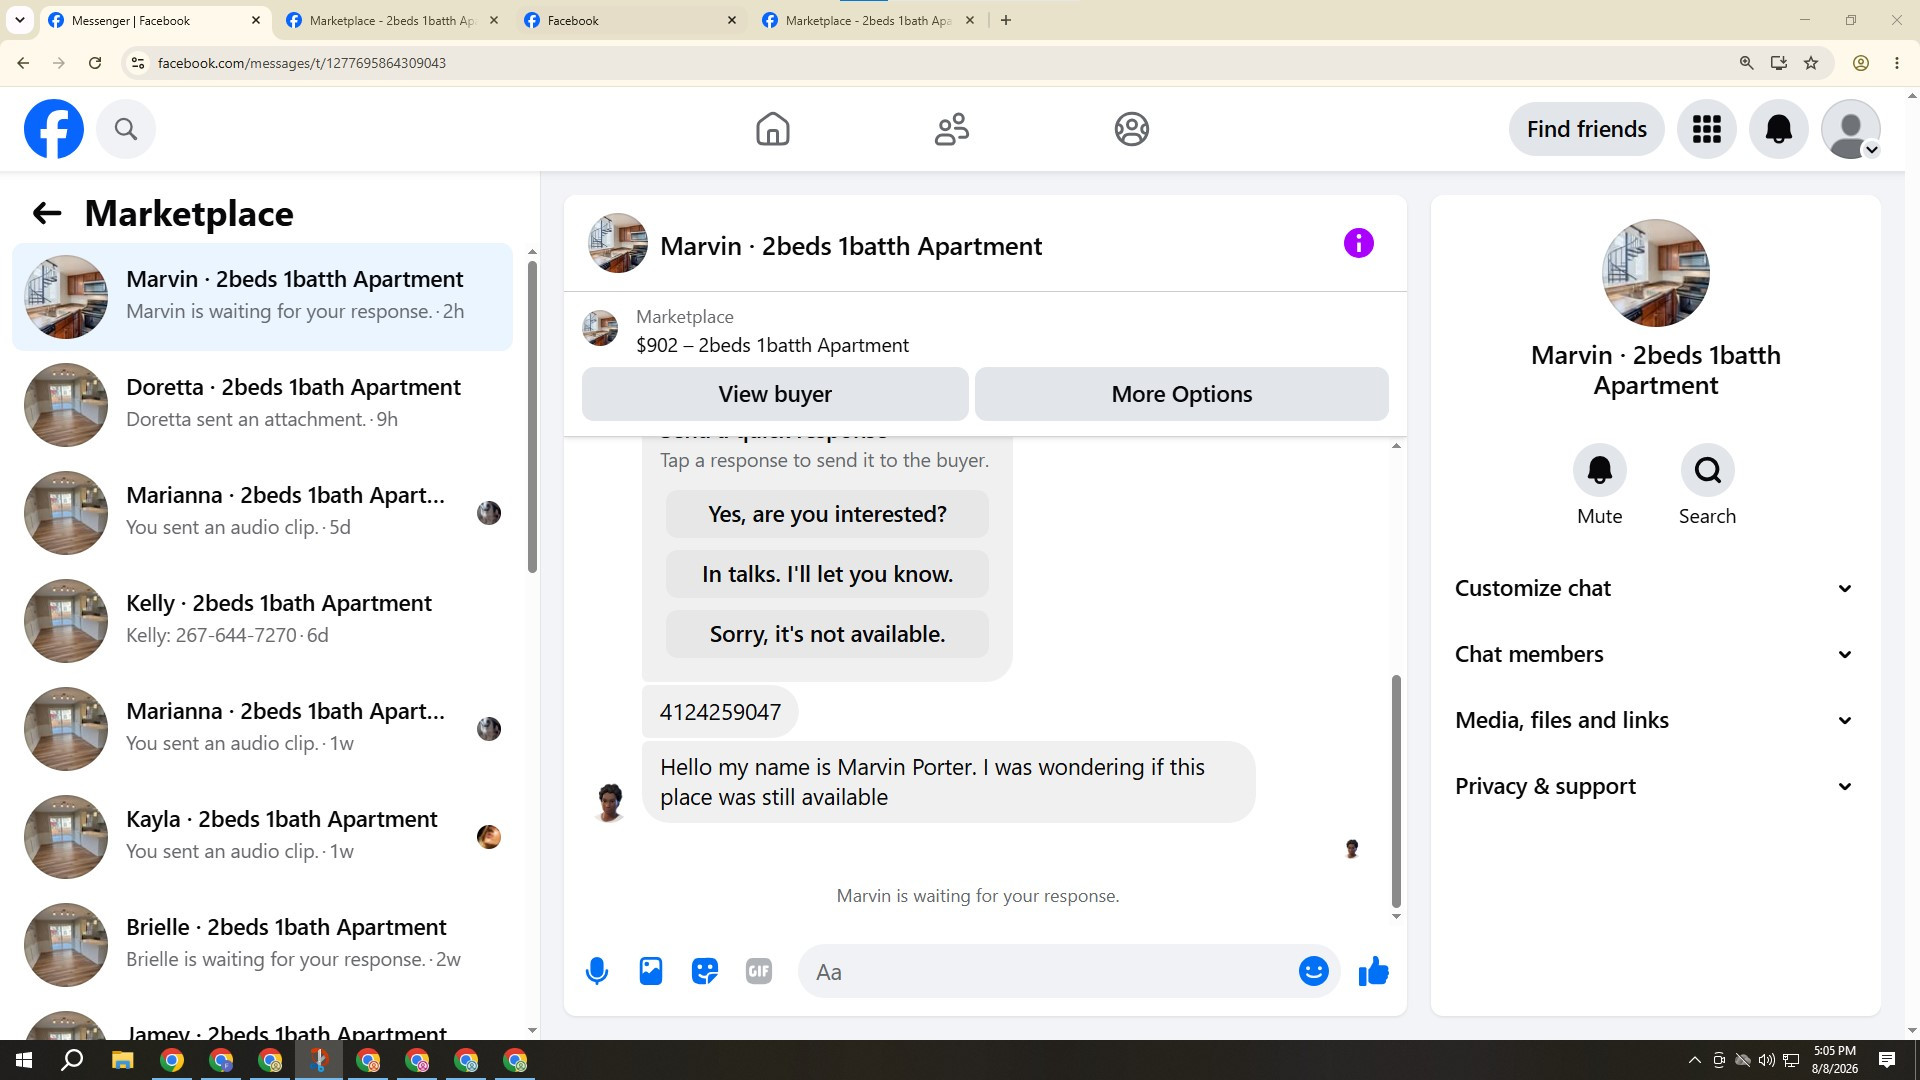The height and width of the screenshot is (1080, 1920).
Task: Choose a sticker from the sticker icon
Action: (x=705, y=971)
